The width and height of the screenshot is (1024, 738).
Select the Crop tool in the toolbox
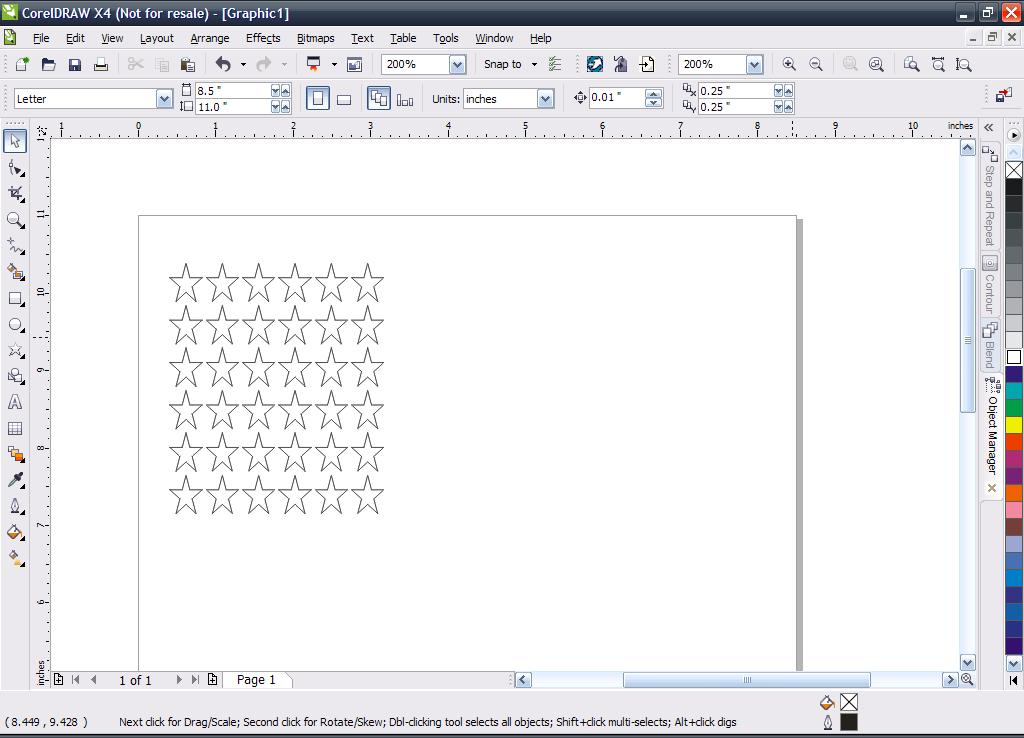pyautogui.click(x=15, y=193)
